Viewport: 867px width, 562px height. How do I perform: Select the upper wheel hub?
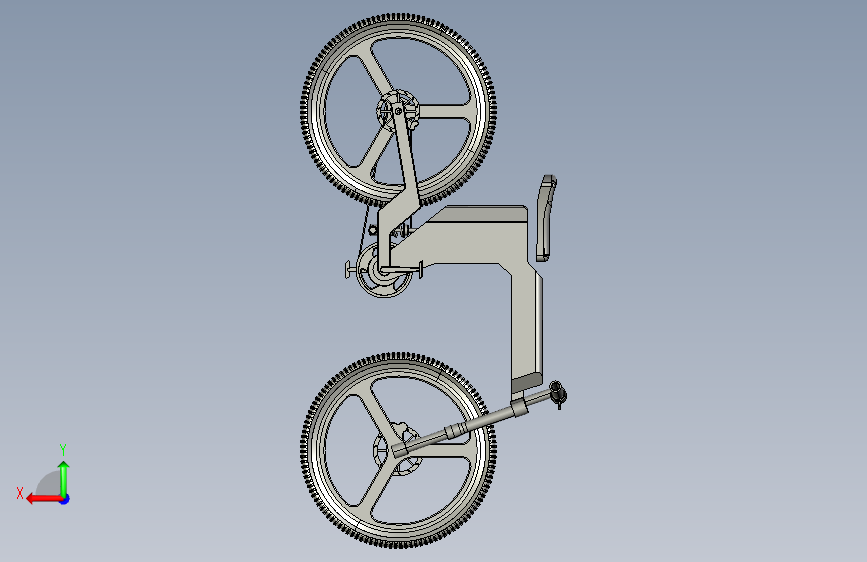[398, 111]
